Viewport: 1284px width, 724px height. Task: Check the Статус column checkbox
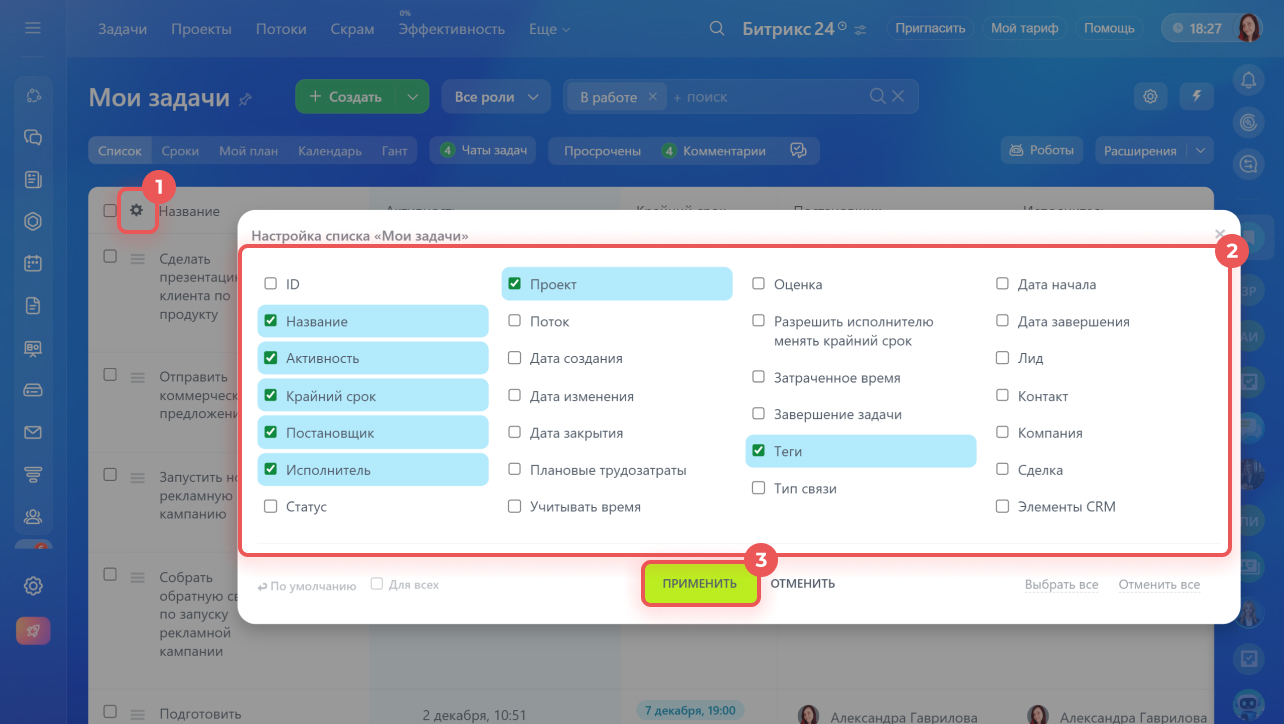tap(270, 507)
